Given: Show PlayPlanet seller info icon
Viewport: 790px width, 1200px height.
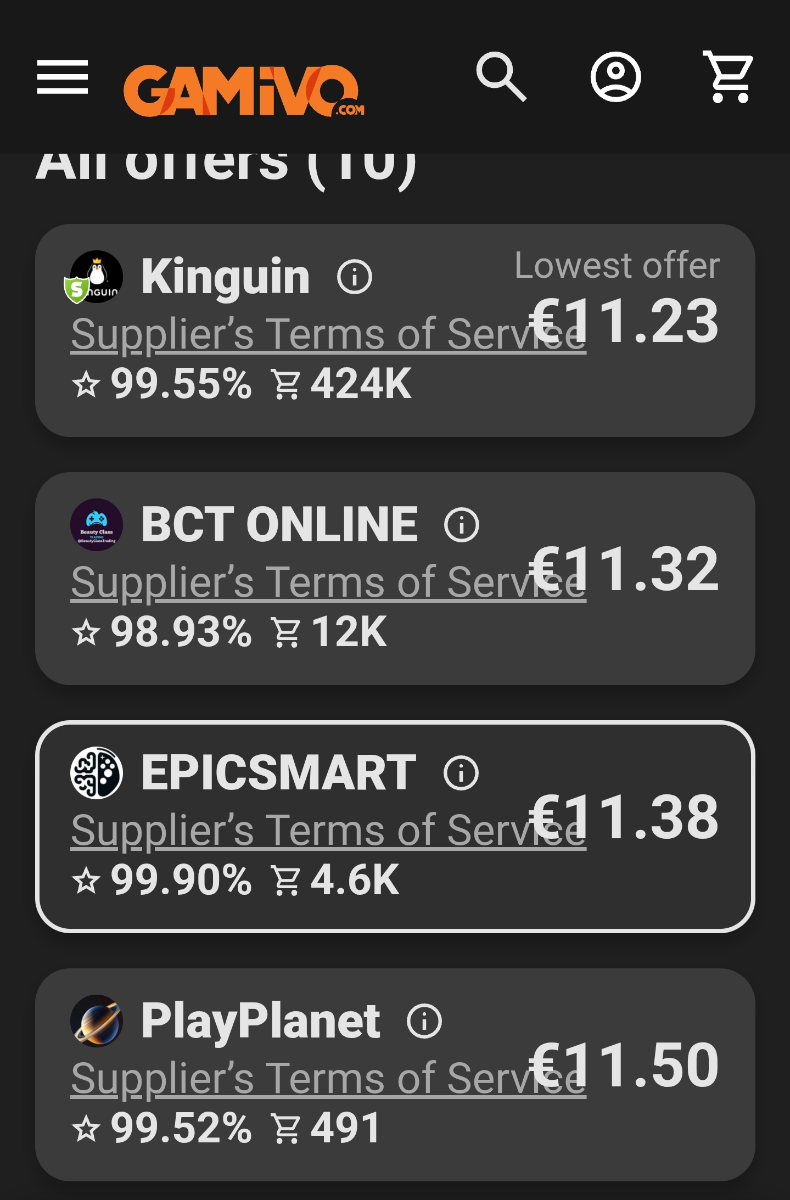Looking at the screenshot, I should pos(424,1021).
